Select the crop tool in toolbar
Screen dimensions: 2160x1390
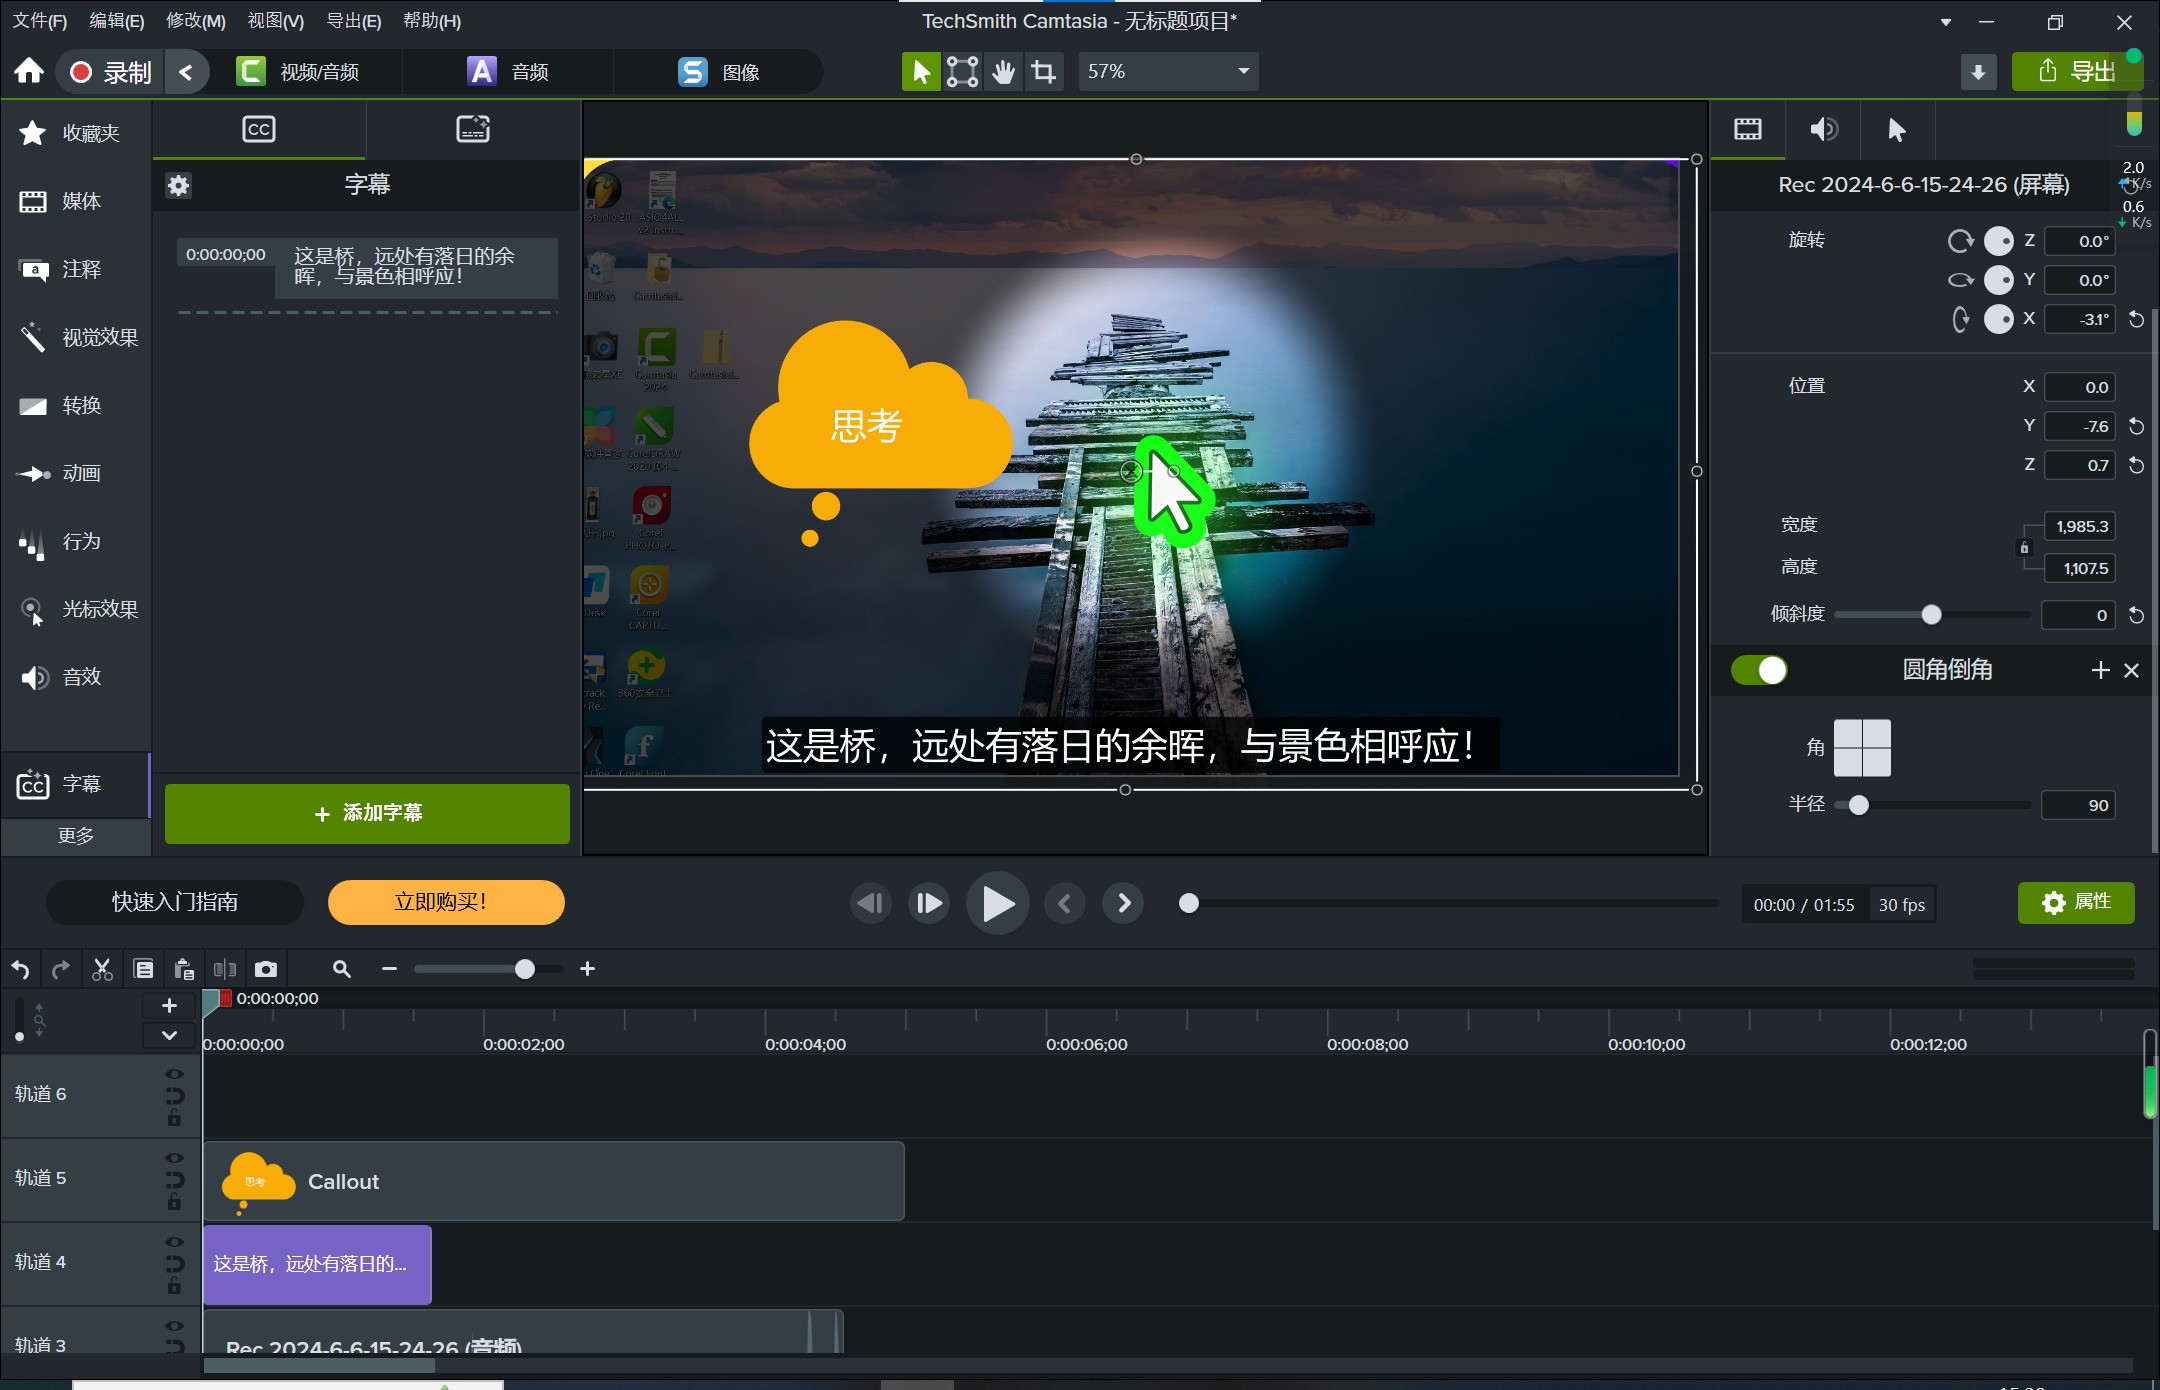(1043, 72)
